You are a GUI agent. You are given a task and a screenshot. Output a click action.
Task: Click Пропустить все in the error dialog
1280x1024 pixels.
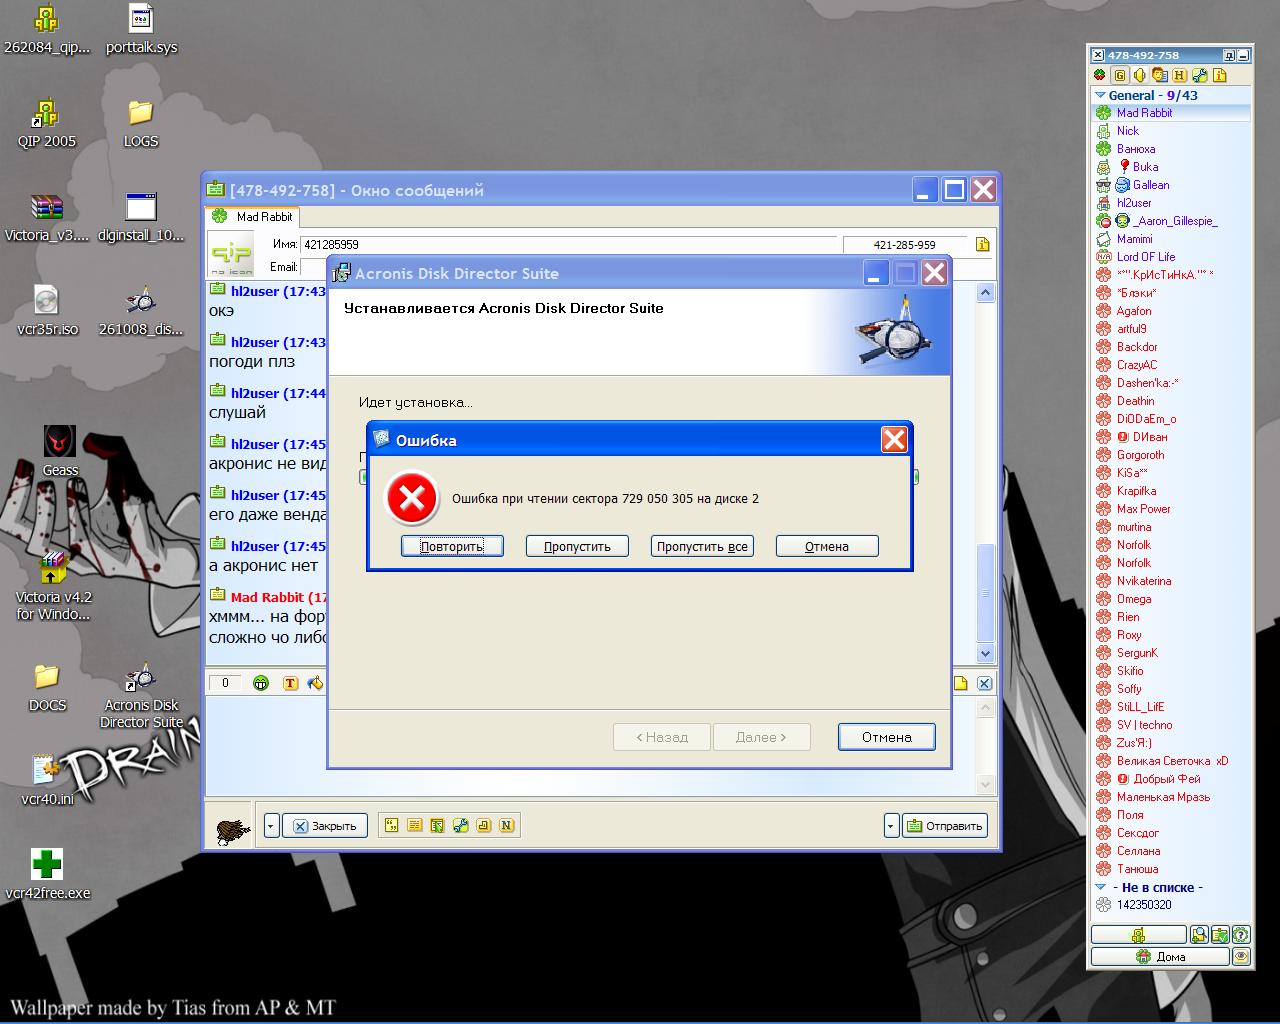[702, 546]
